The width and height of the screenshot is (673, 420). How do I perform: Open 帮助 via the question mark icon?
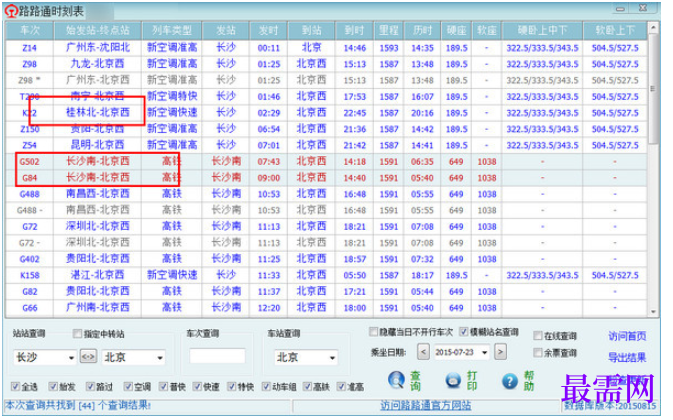pos(509,381)
